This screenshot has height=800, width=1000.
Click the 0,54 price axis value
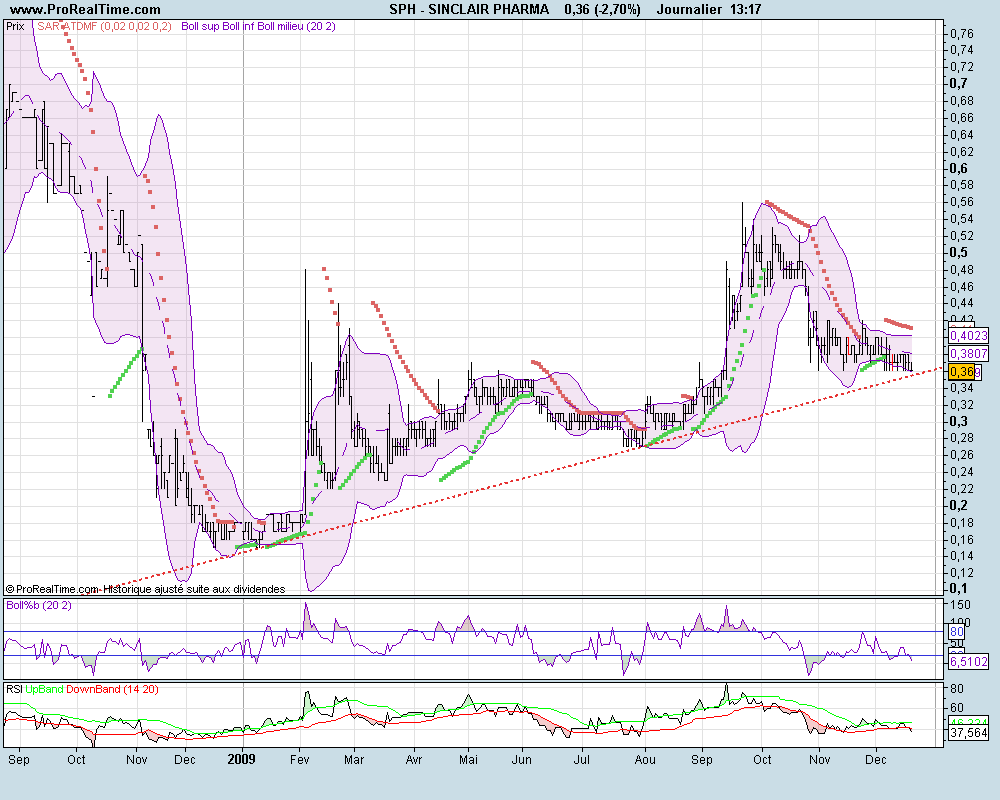tap(962, 219)
